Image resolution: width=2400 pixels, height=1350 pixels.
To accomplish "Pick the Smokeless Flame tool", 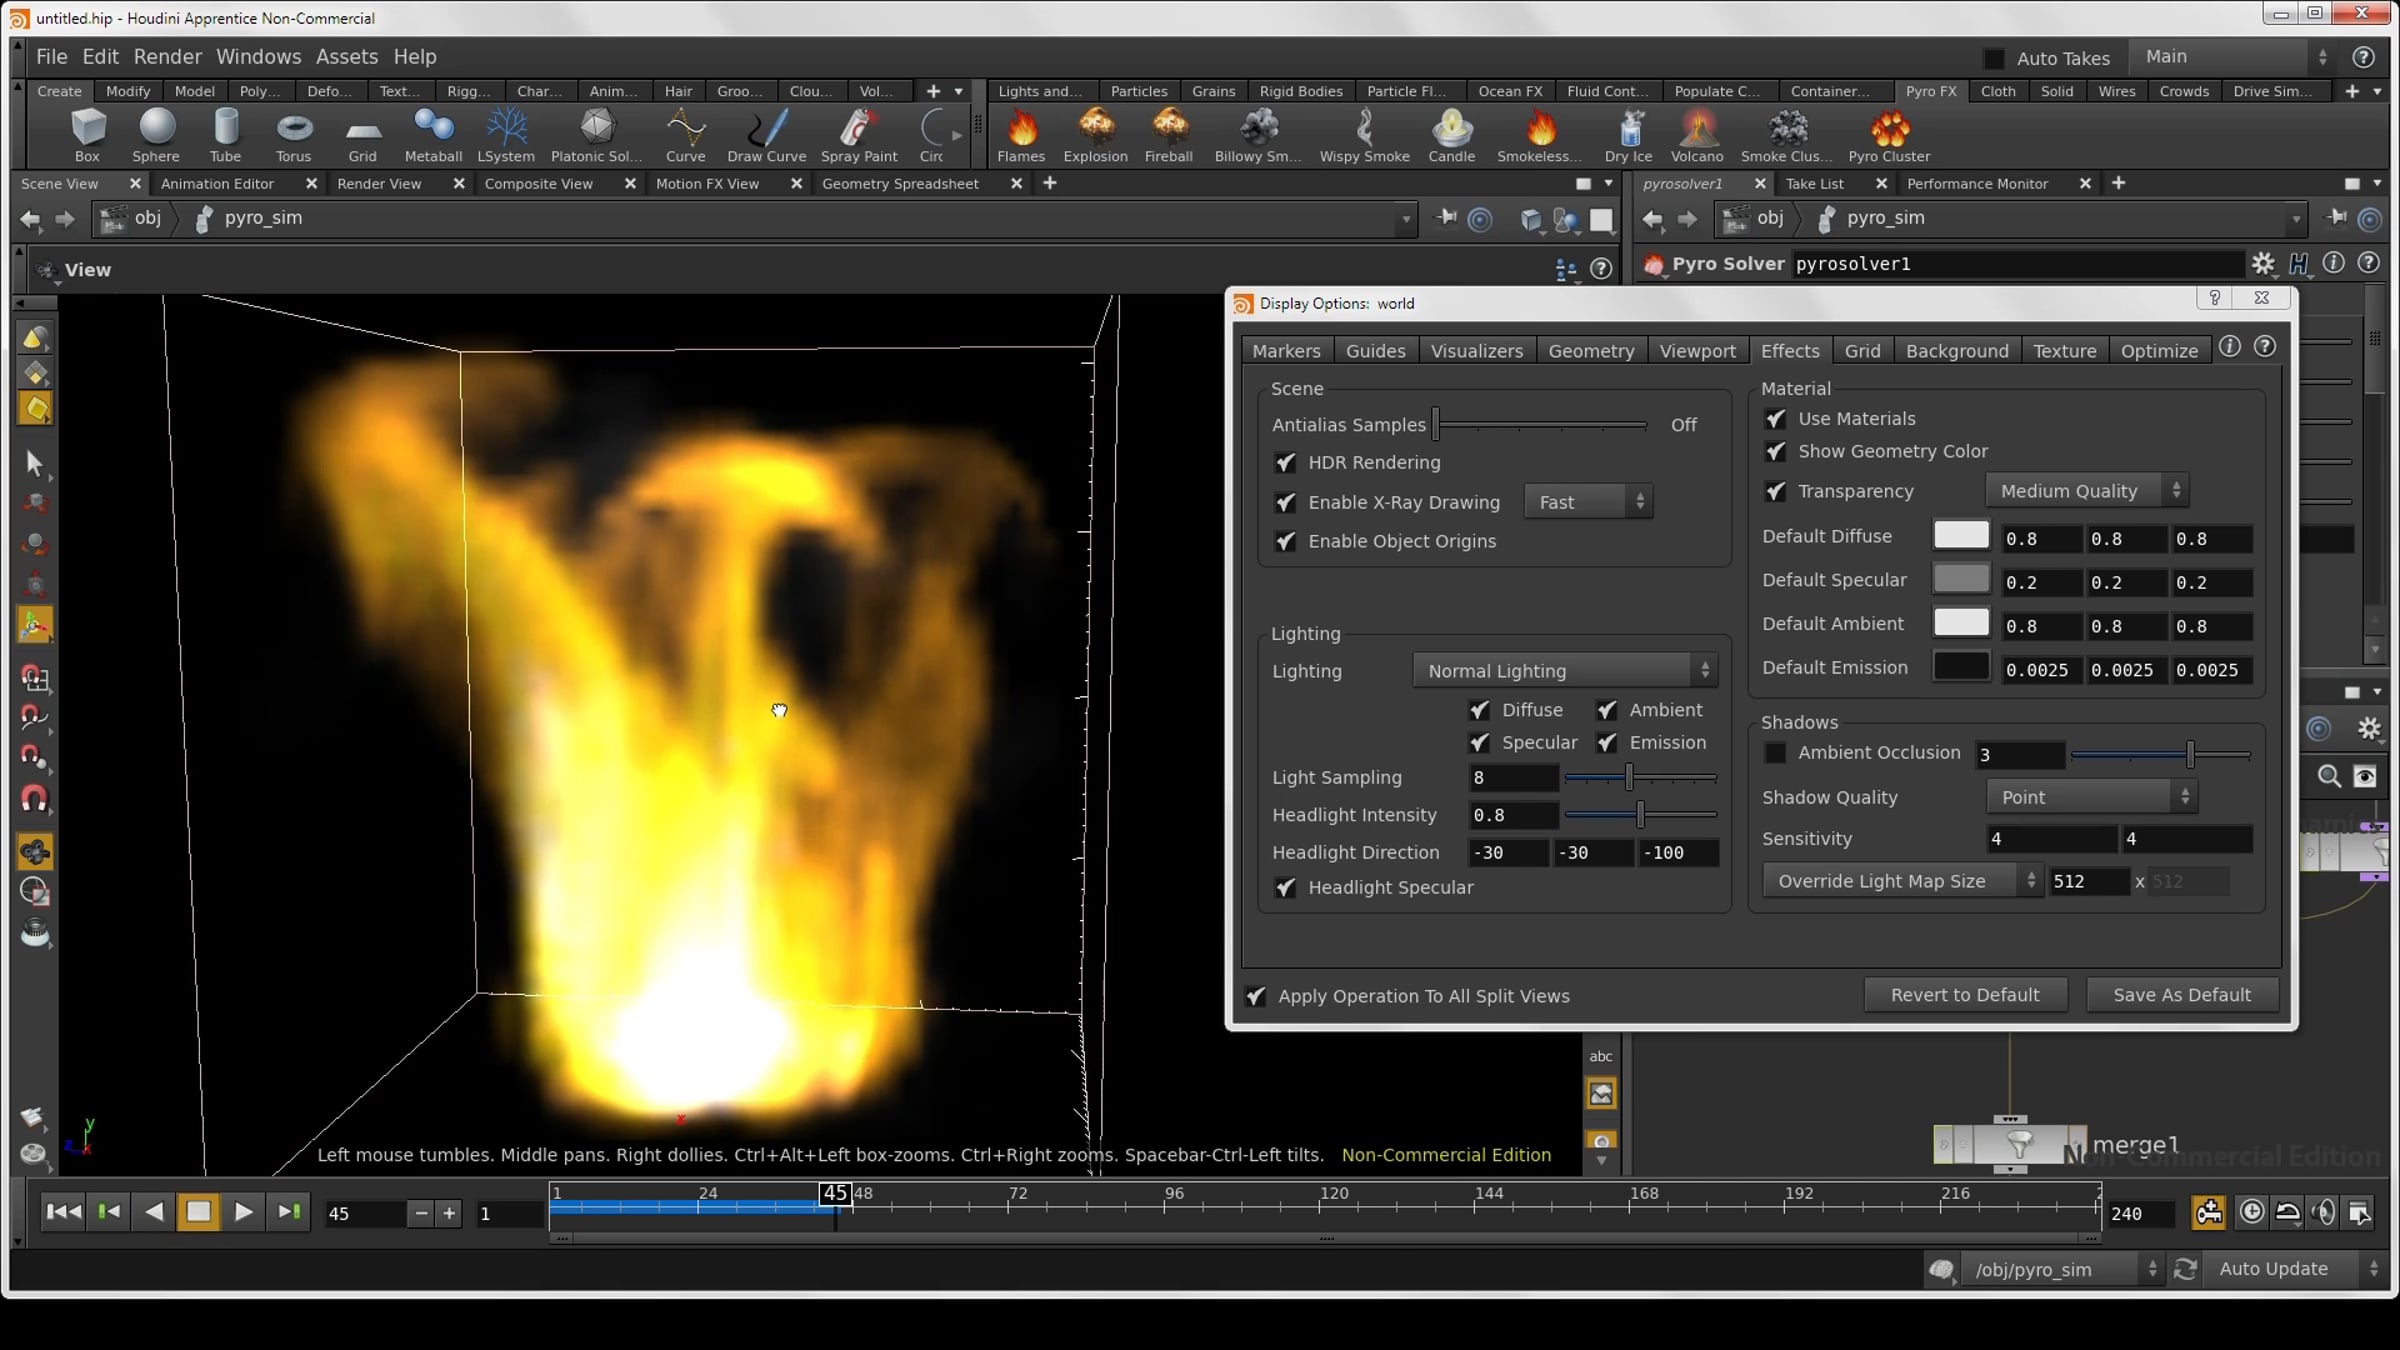I will [1540, 135].
